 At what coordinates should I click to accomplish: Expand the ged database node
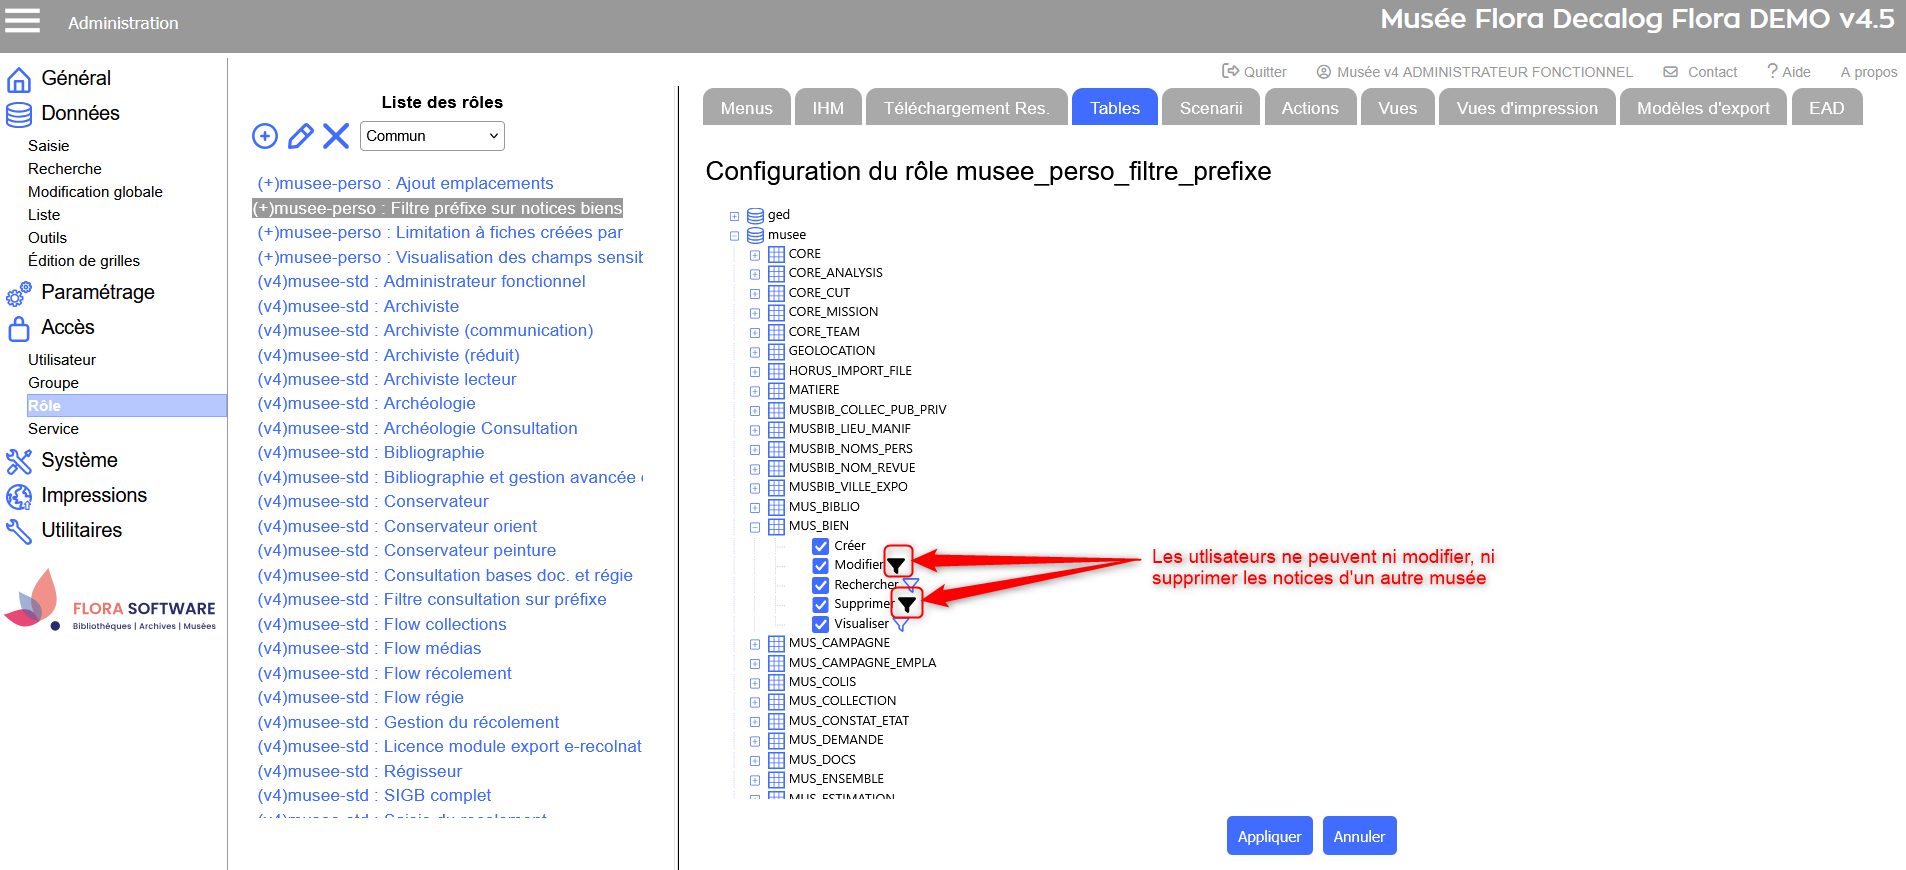(735, 216)
